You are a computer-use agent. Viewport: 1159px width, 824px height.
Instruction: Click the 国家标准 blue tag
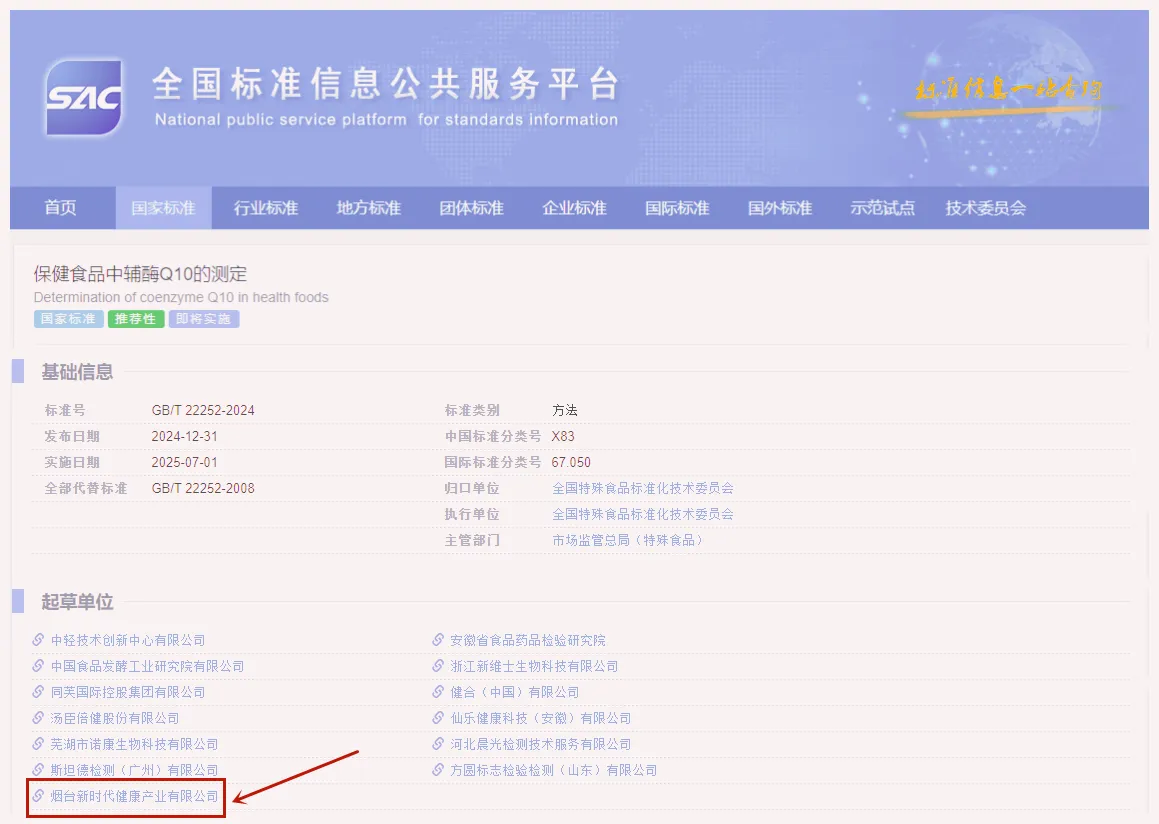coord(68,319)
